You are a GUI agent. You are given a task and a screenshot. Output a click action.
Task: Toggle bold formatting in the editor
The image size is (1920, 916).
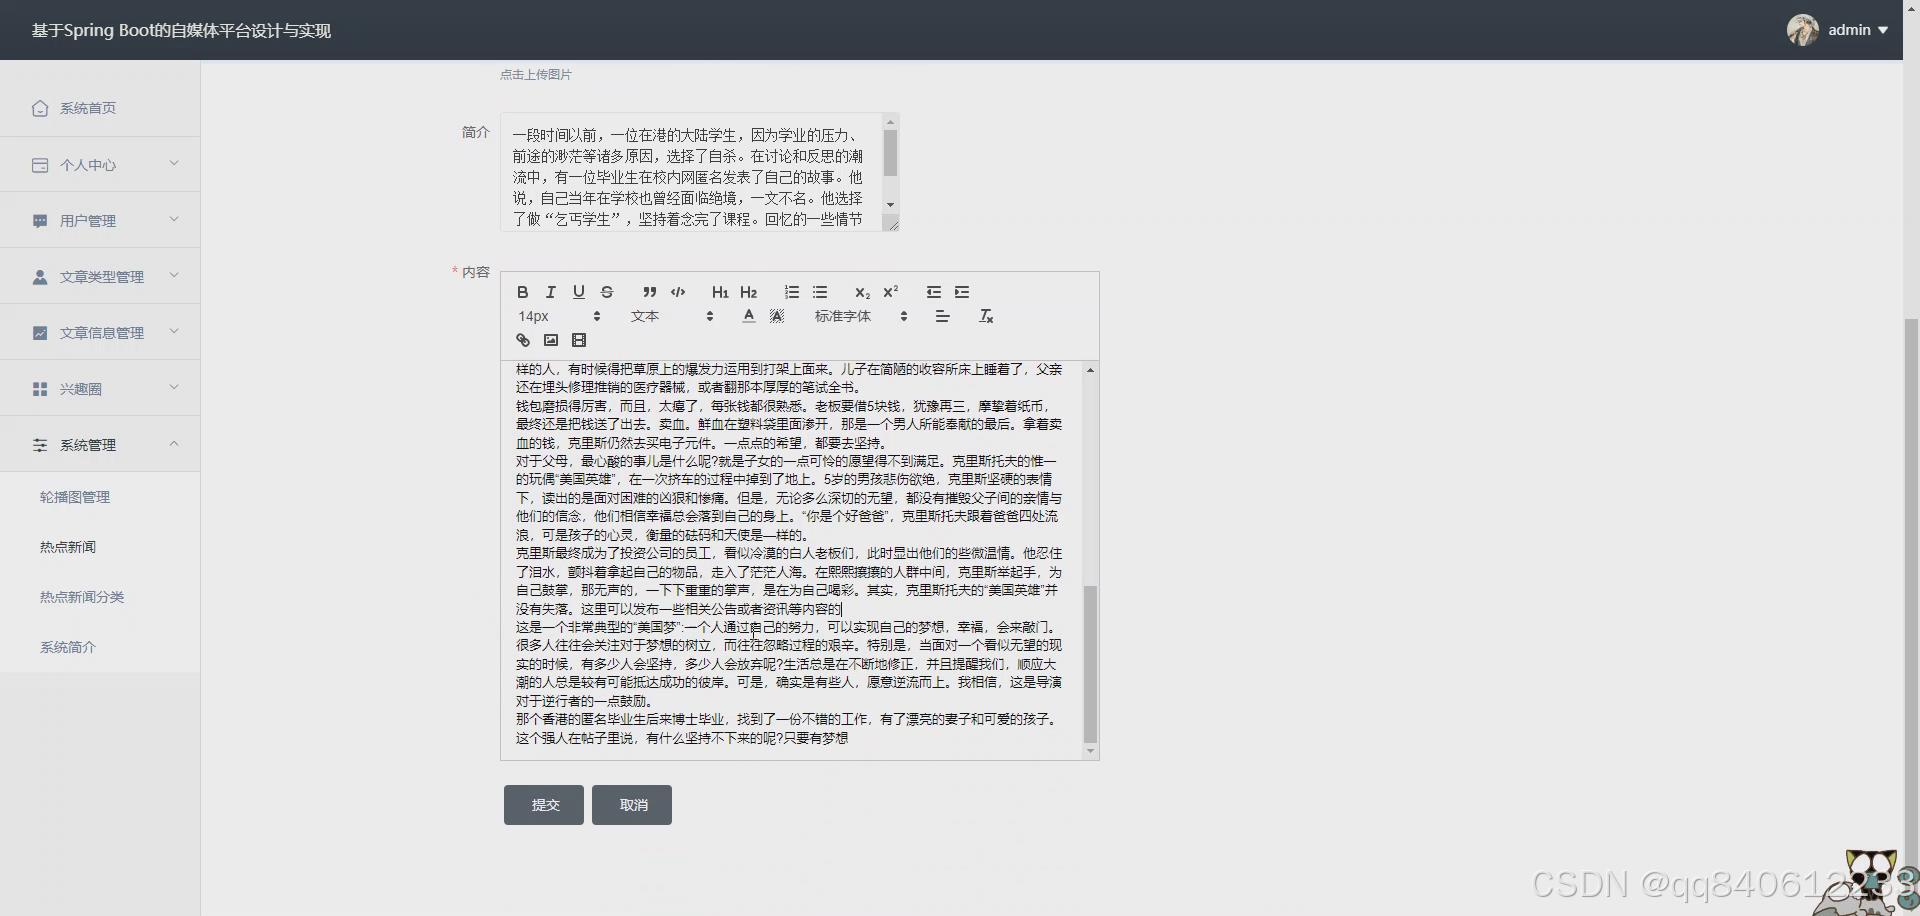[522, 291]
